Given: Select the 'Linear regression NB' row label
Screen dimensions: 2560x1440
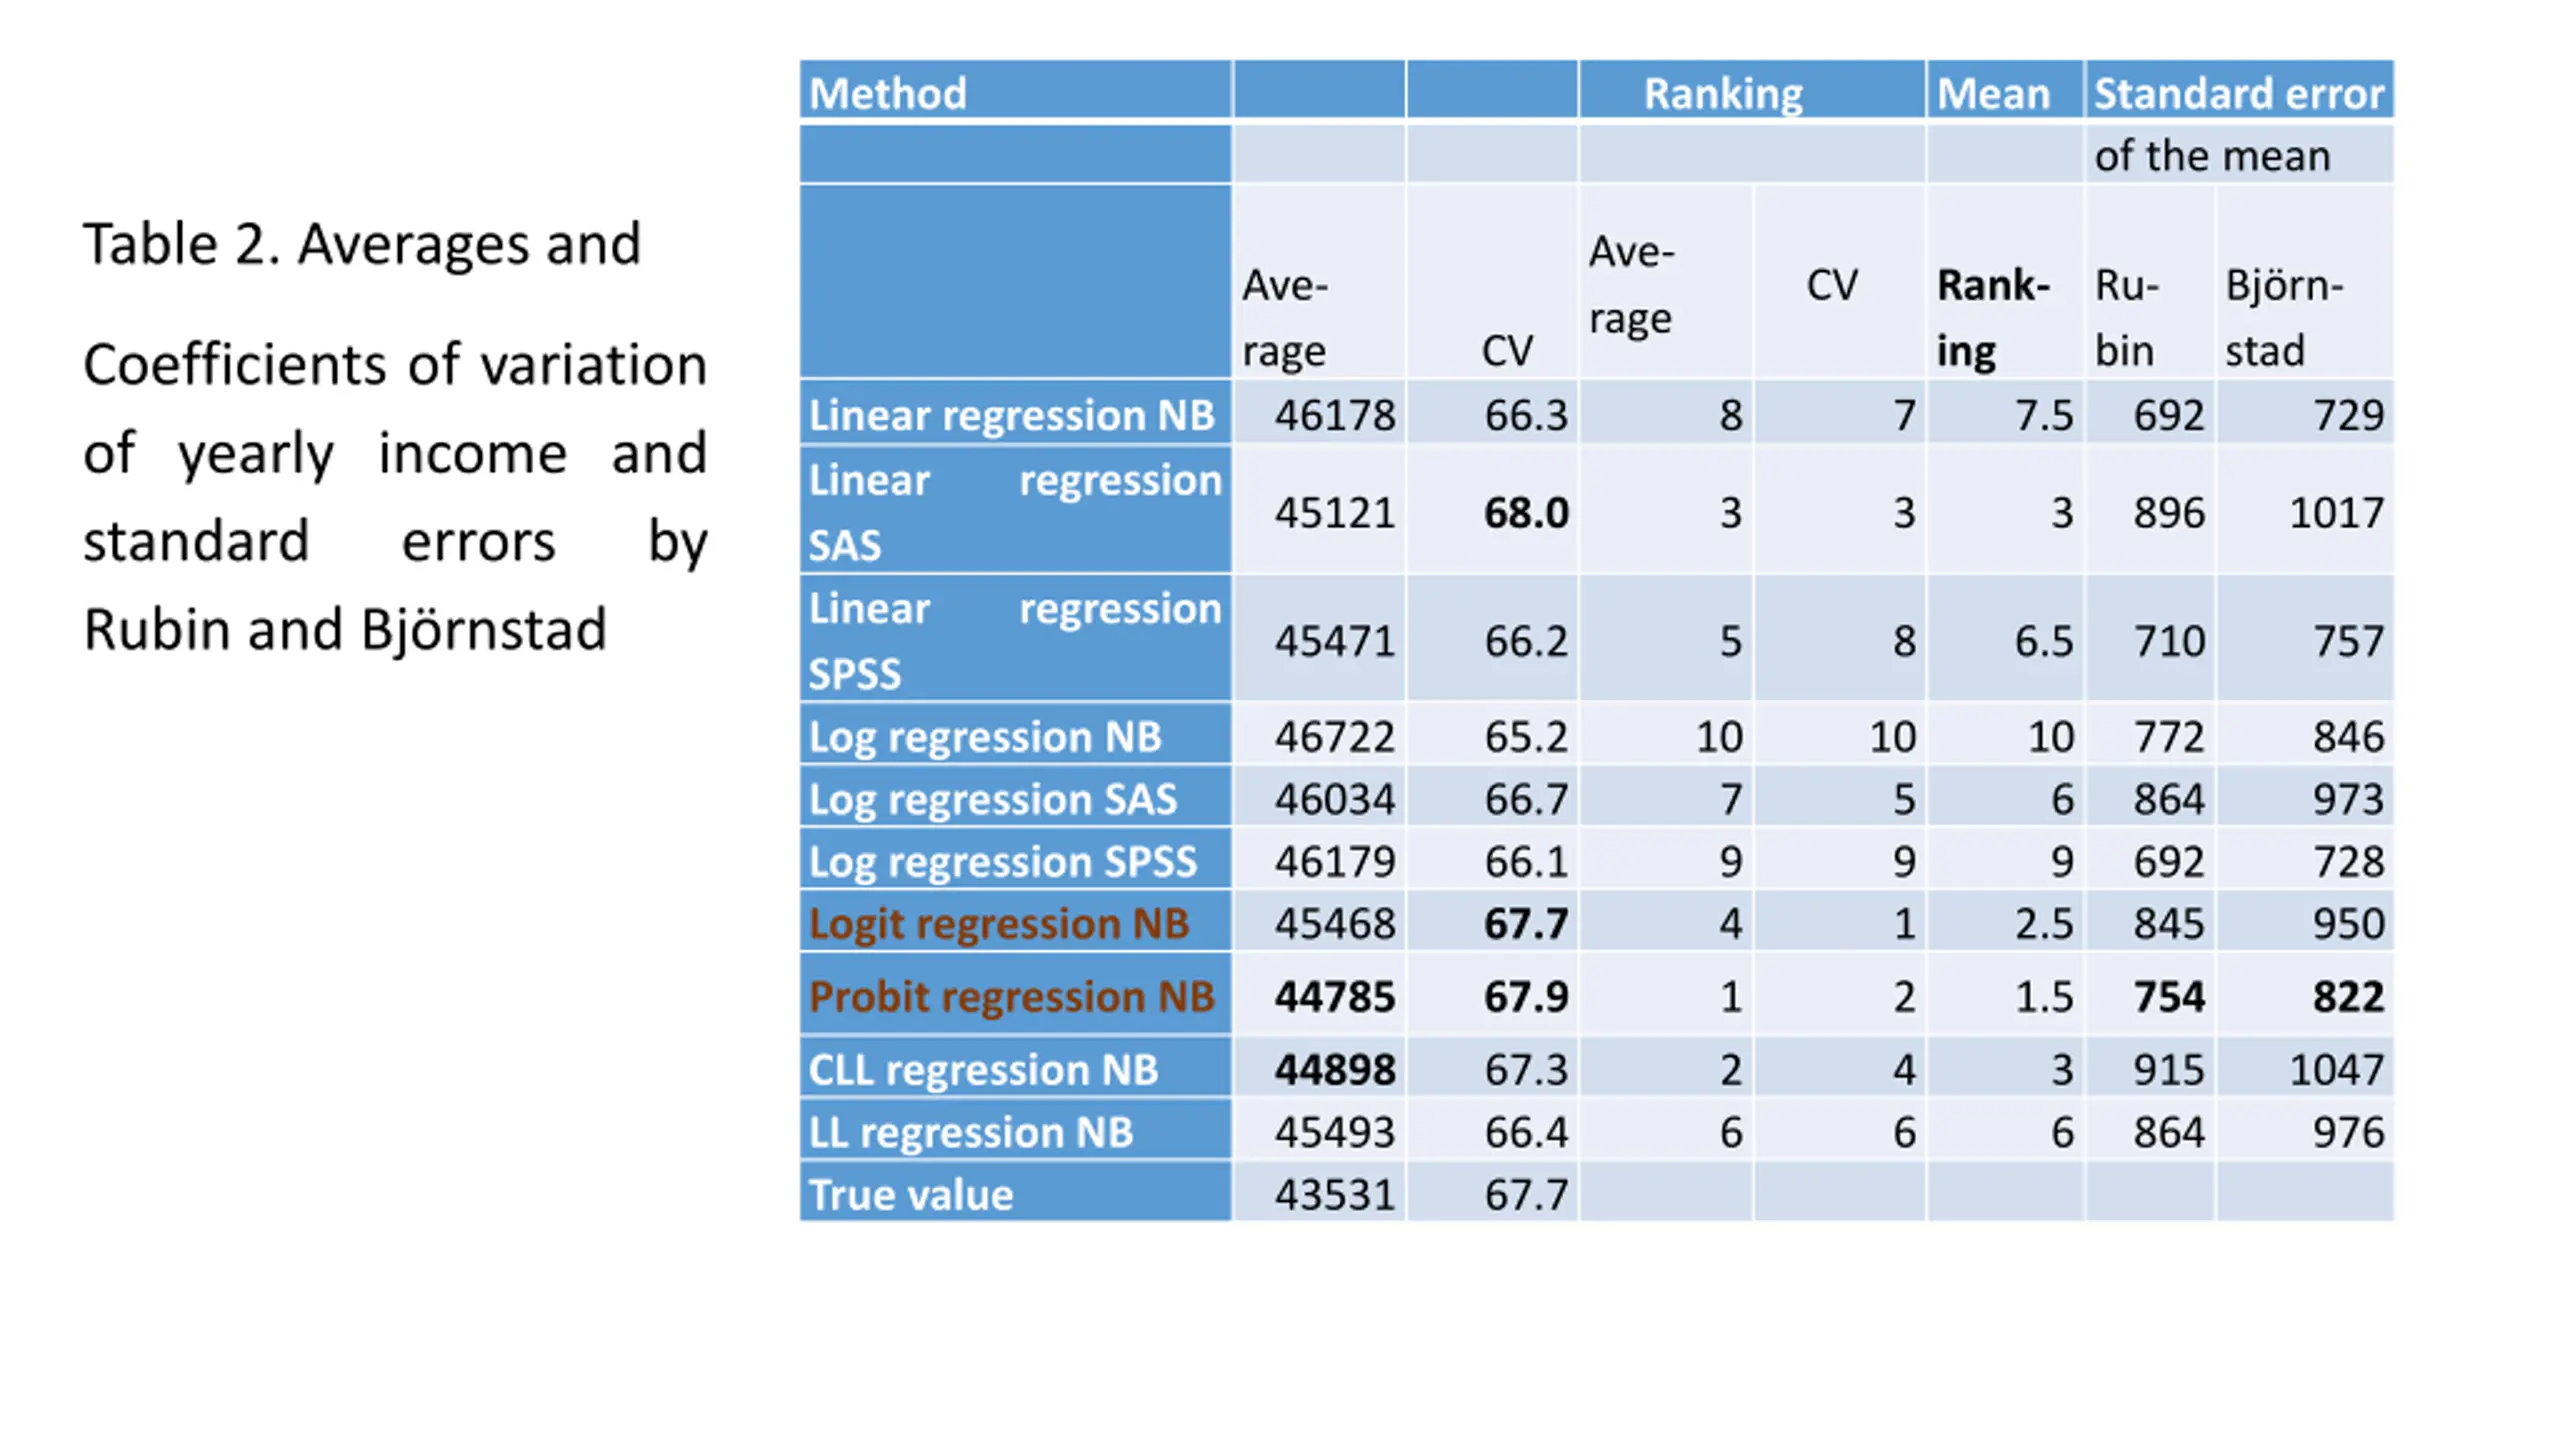Looking at the screenshot, I should point(1014,413).
